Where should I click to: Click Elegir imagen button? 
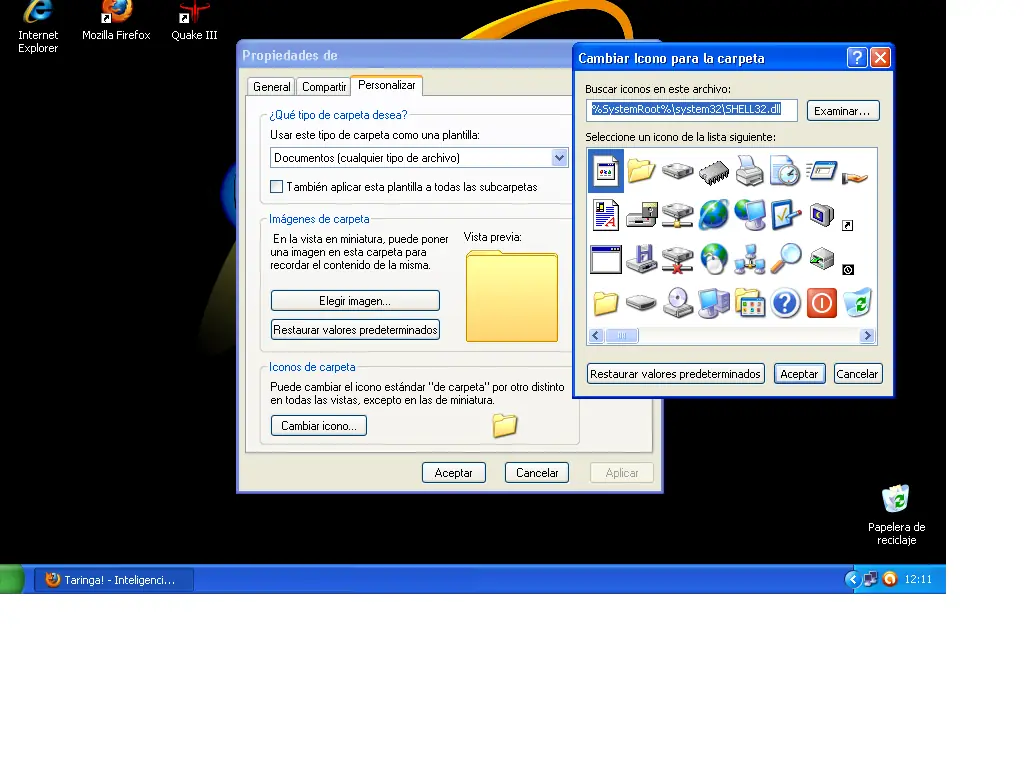point(355,301)
